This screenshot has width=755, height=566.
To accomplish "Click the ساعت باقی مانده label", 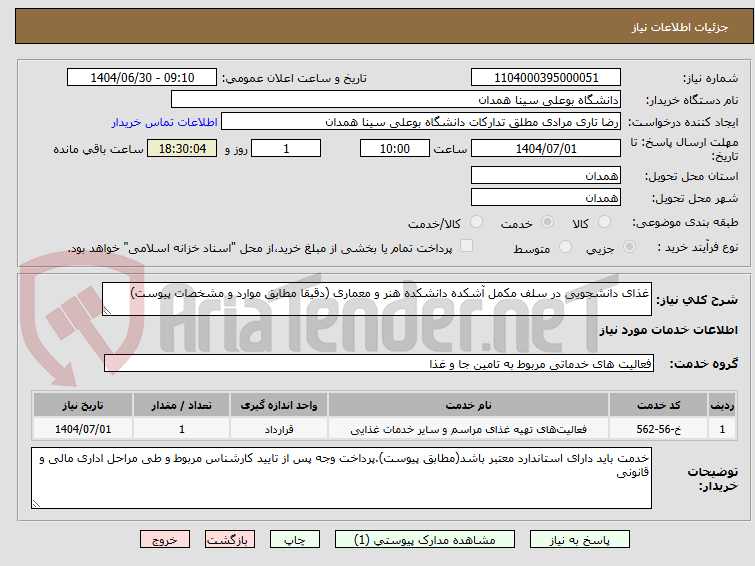I will click(98, 149).
